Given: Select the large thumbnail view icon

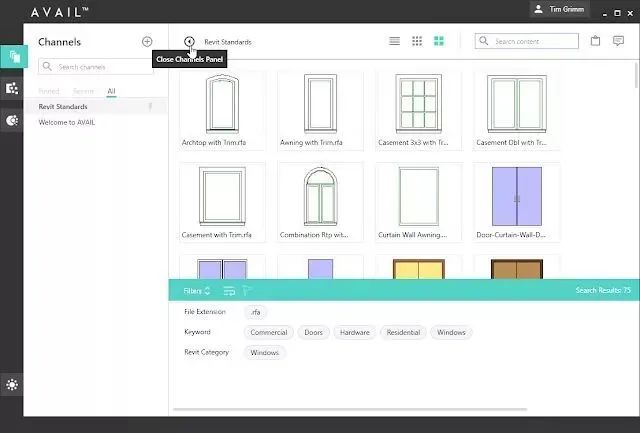Looking at the screenshot, I should pyautogui.click(x=439, y=41).
